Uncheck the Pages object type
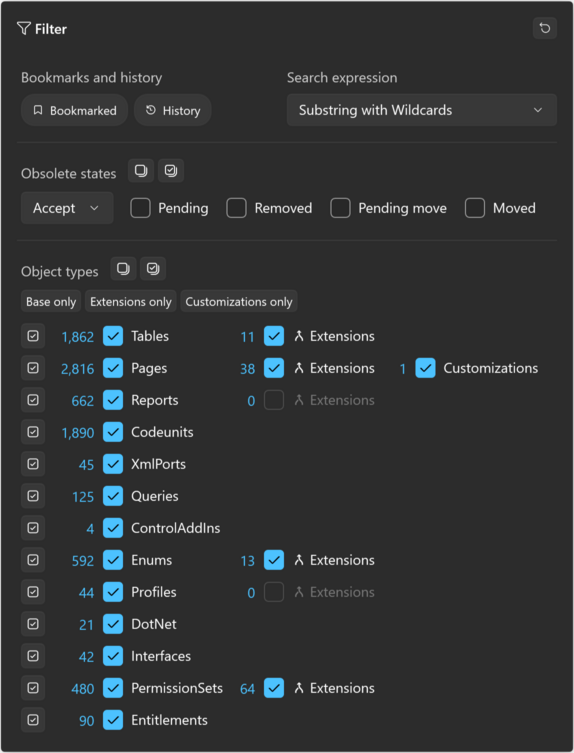Image resolution: width=574 pixels, height=753 pixels. click(x=113, y=368)
